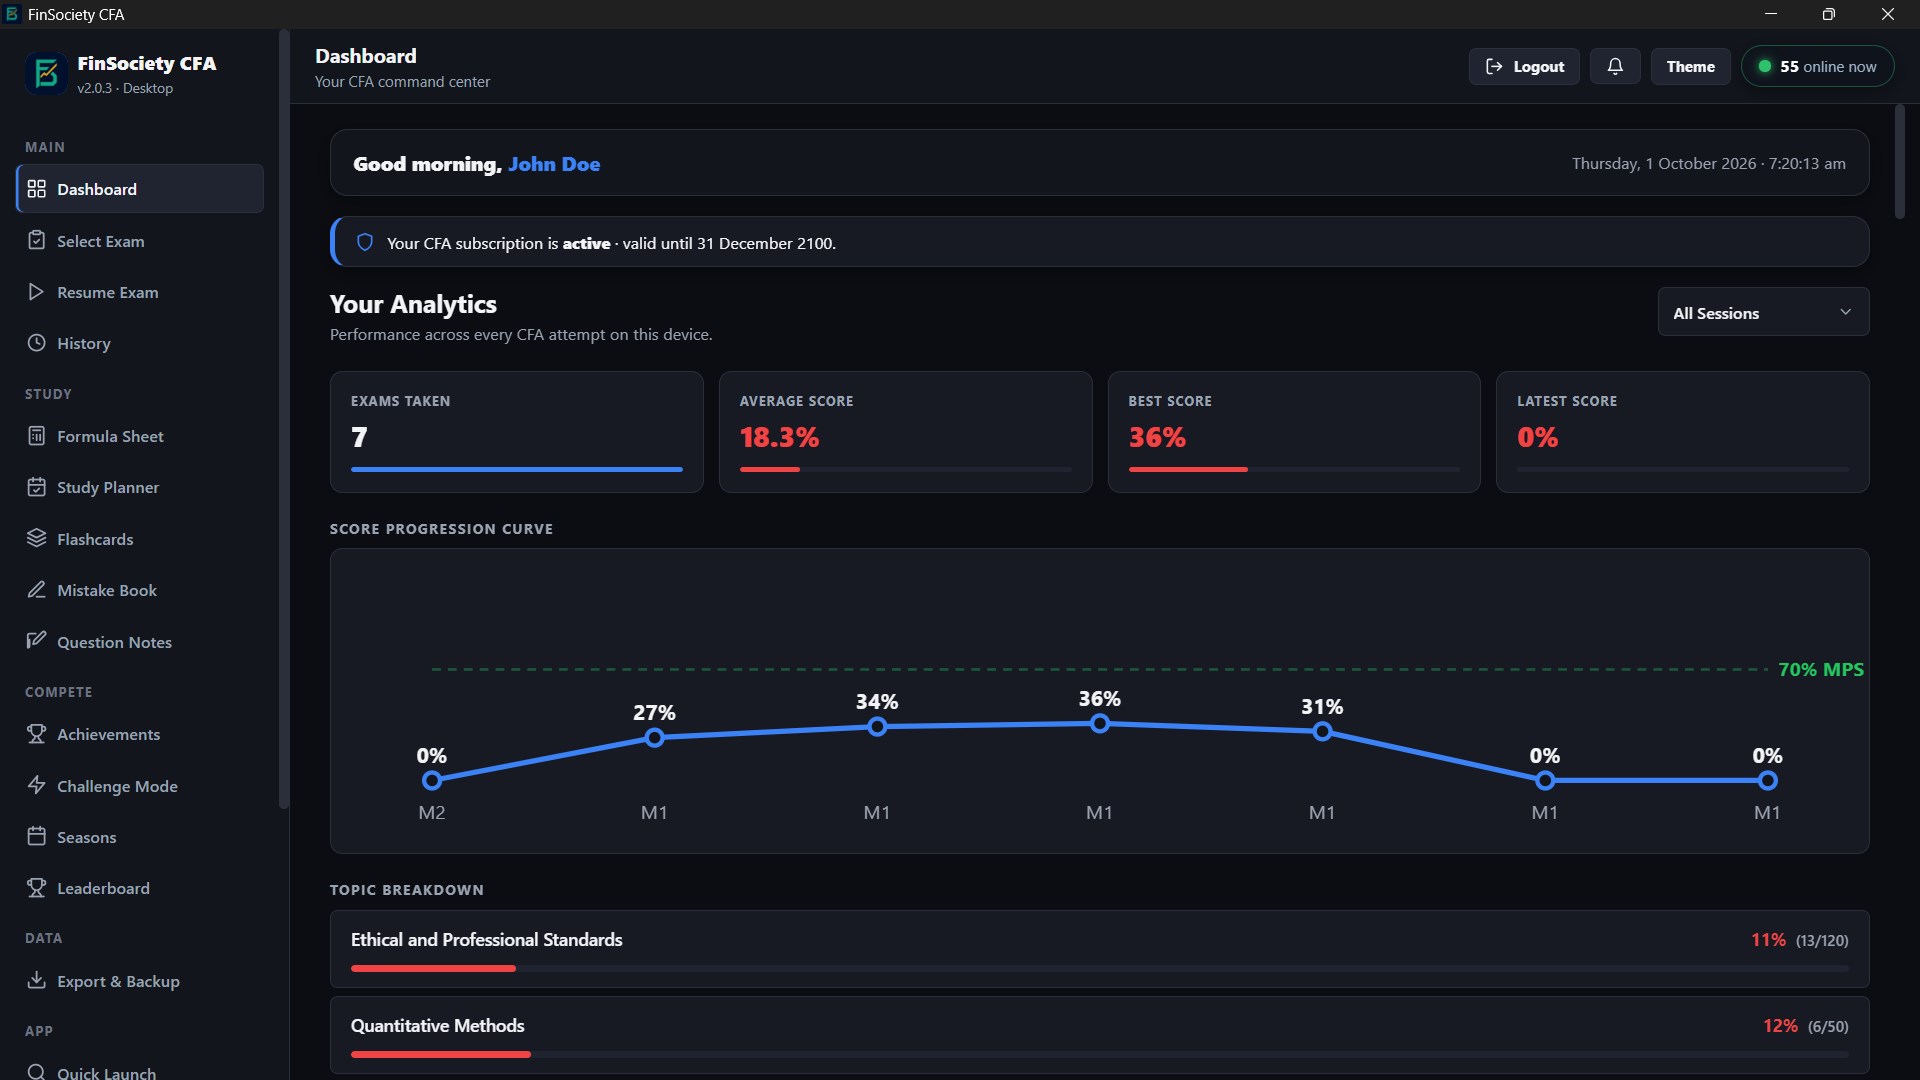Click the Achievements trophy icon
Image resolution: width=1920 pixels, height=1080 pixels.
tap(37, 734)
